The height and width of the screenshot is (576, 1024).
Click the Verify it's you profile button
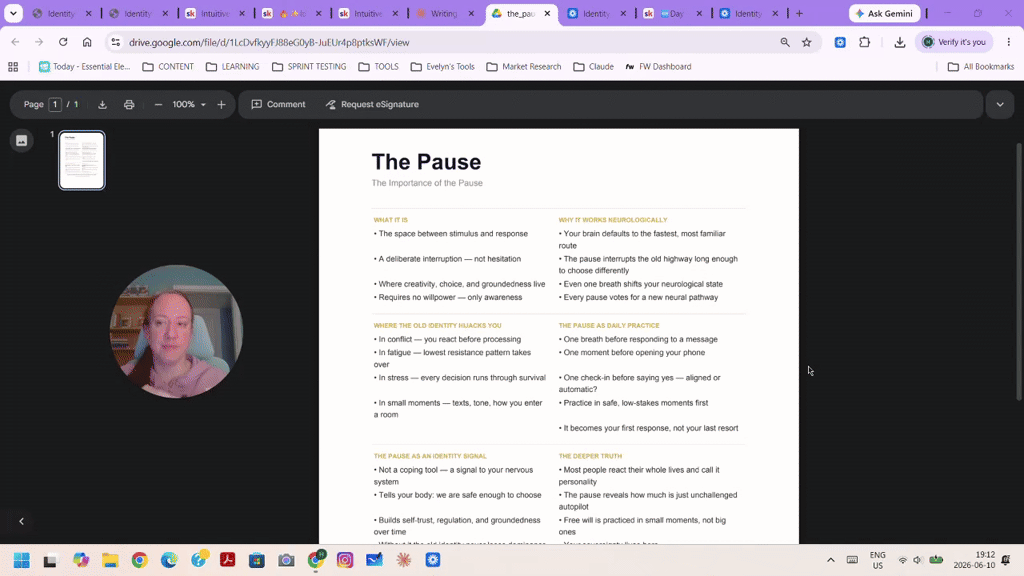point(954,42)
